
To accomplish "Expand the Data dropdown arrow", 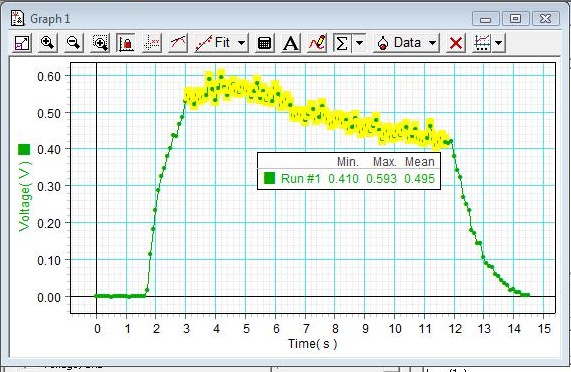I will 432,43.
